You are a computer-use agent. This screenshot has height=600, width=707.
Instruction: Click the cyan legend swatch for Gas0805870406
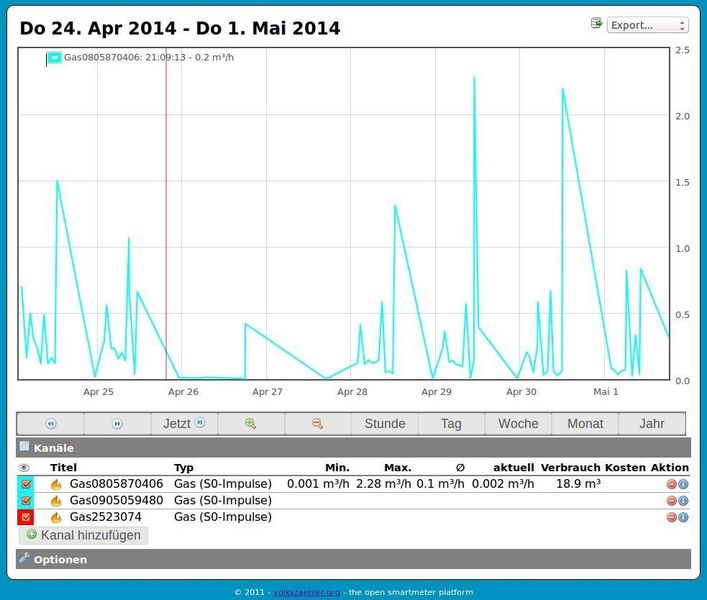tap(55, 58)
